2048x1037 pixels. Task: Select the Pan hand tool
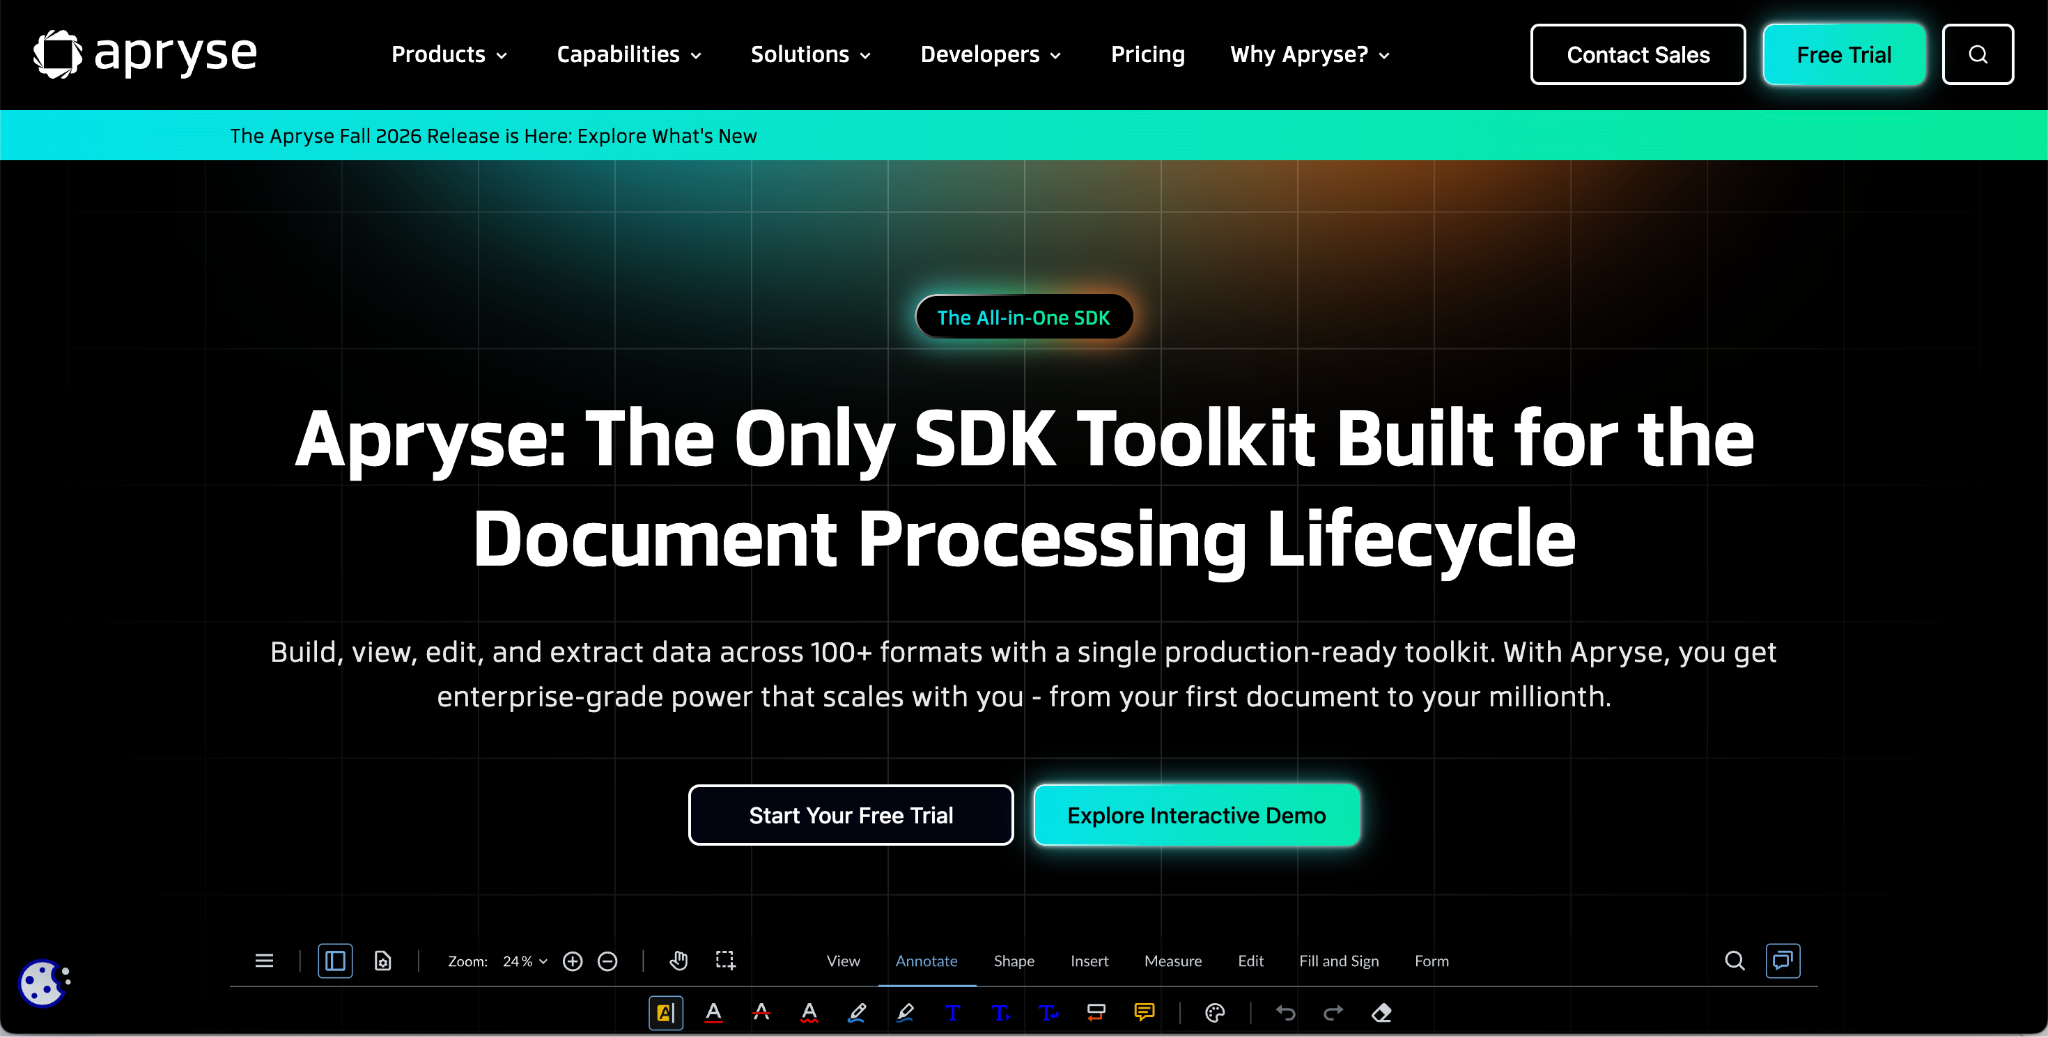pos(679,961)
